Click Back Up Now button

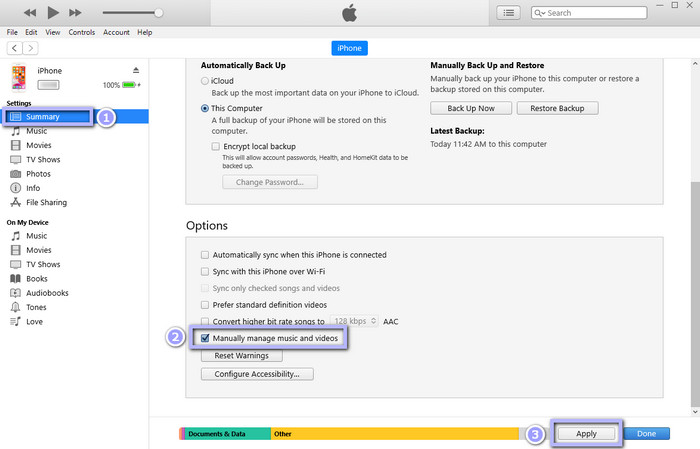coord(471,108)
